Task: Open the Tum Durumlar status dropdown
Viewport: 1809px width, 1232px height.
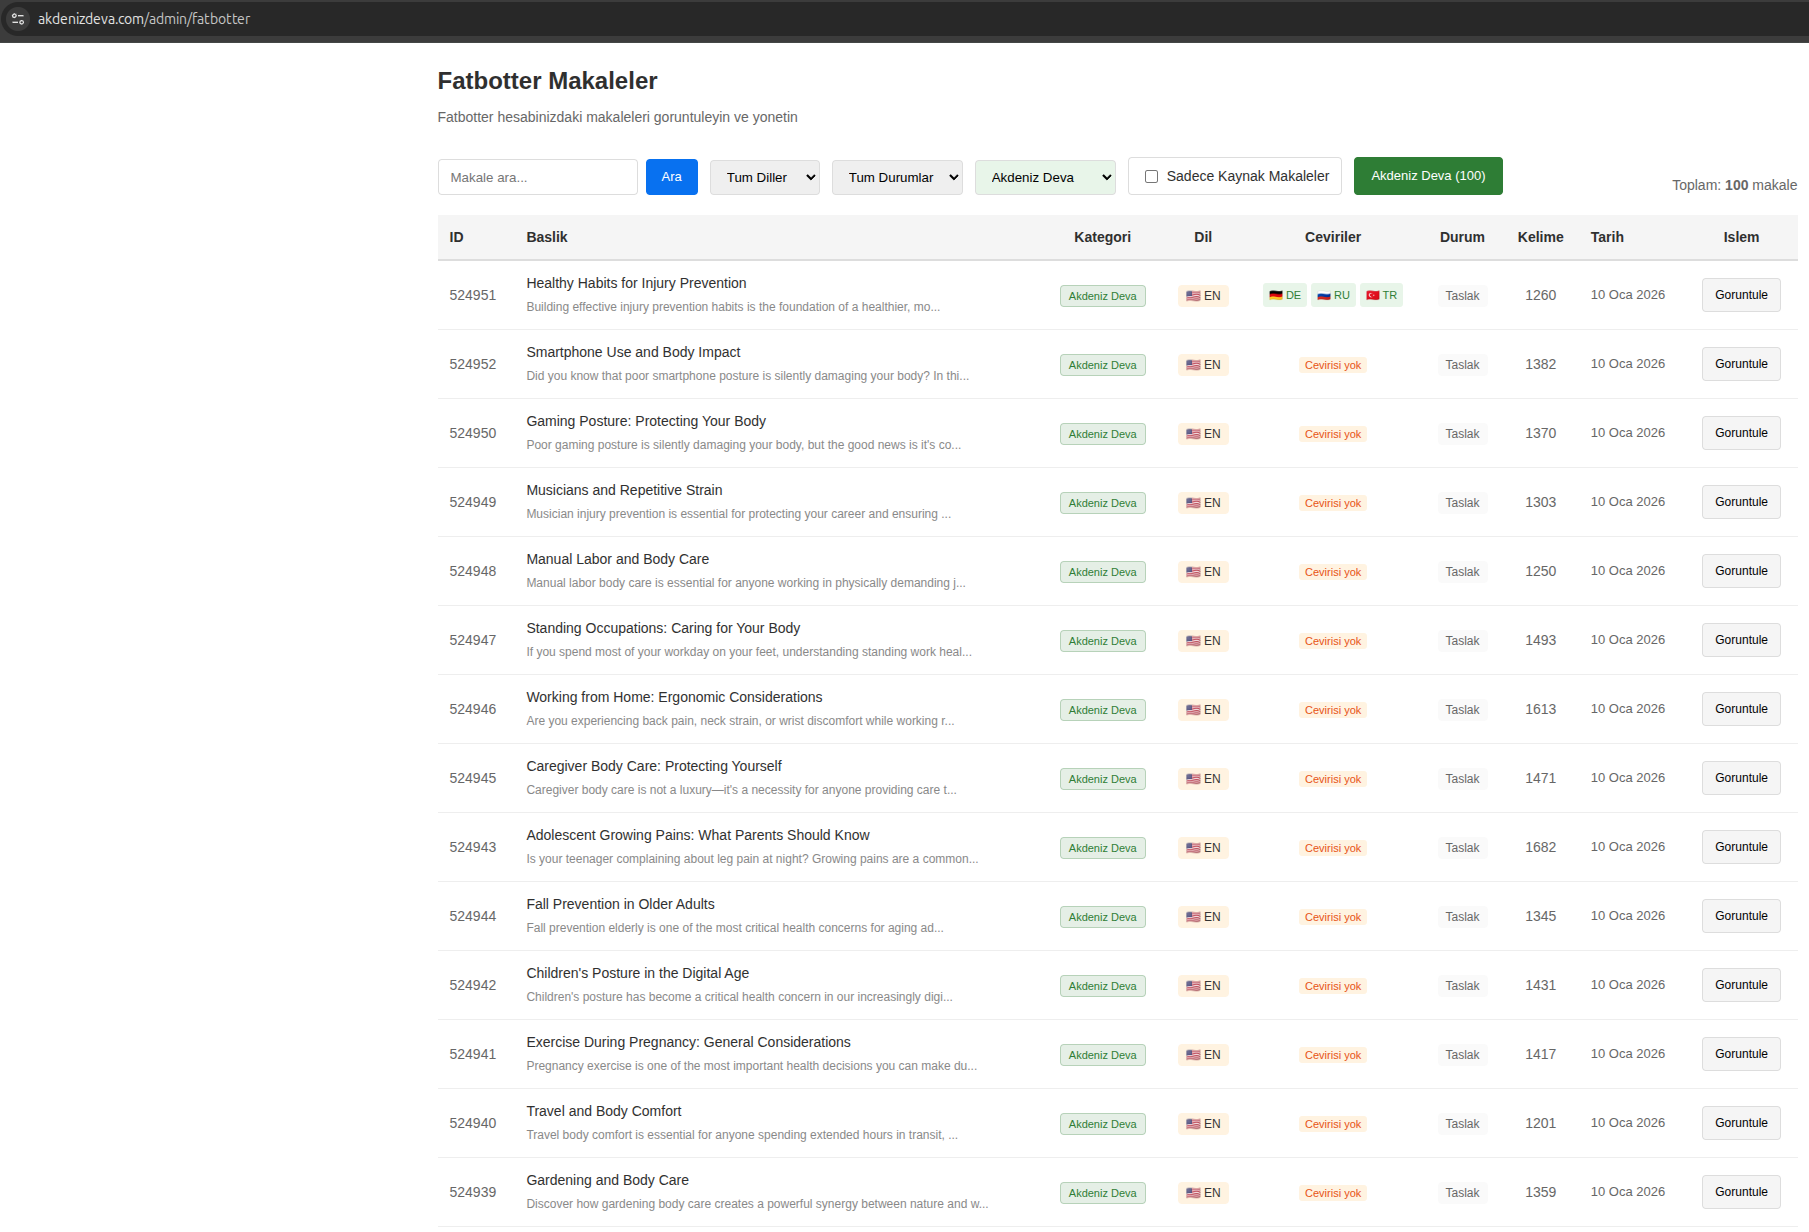Action: [897, 177]
